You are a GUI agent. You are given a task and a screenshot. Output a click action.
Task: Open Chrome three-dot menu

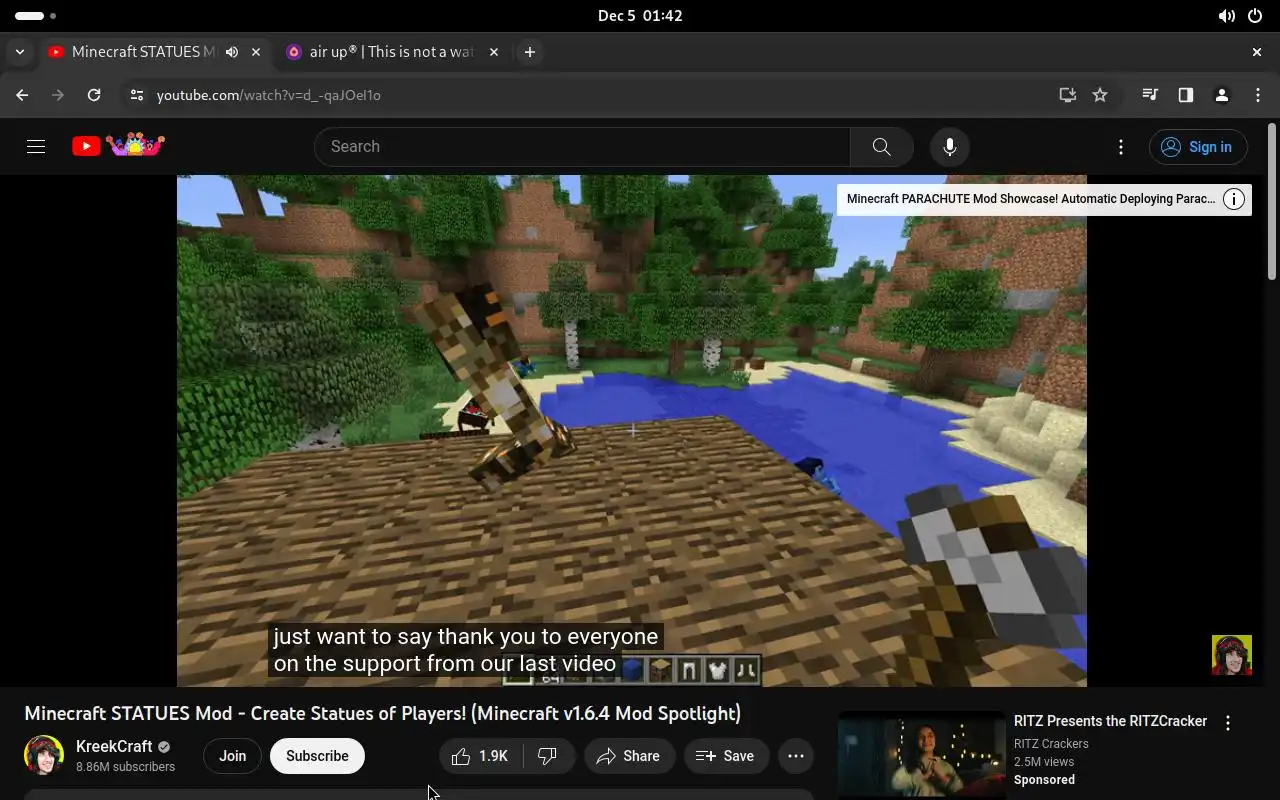[x=1258, y=95]
